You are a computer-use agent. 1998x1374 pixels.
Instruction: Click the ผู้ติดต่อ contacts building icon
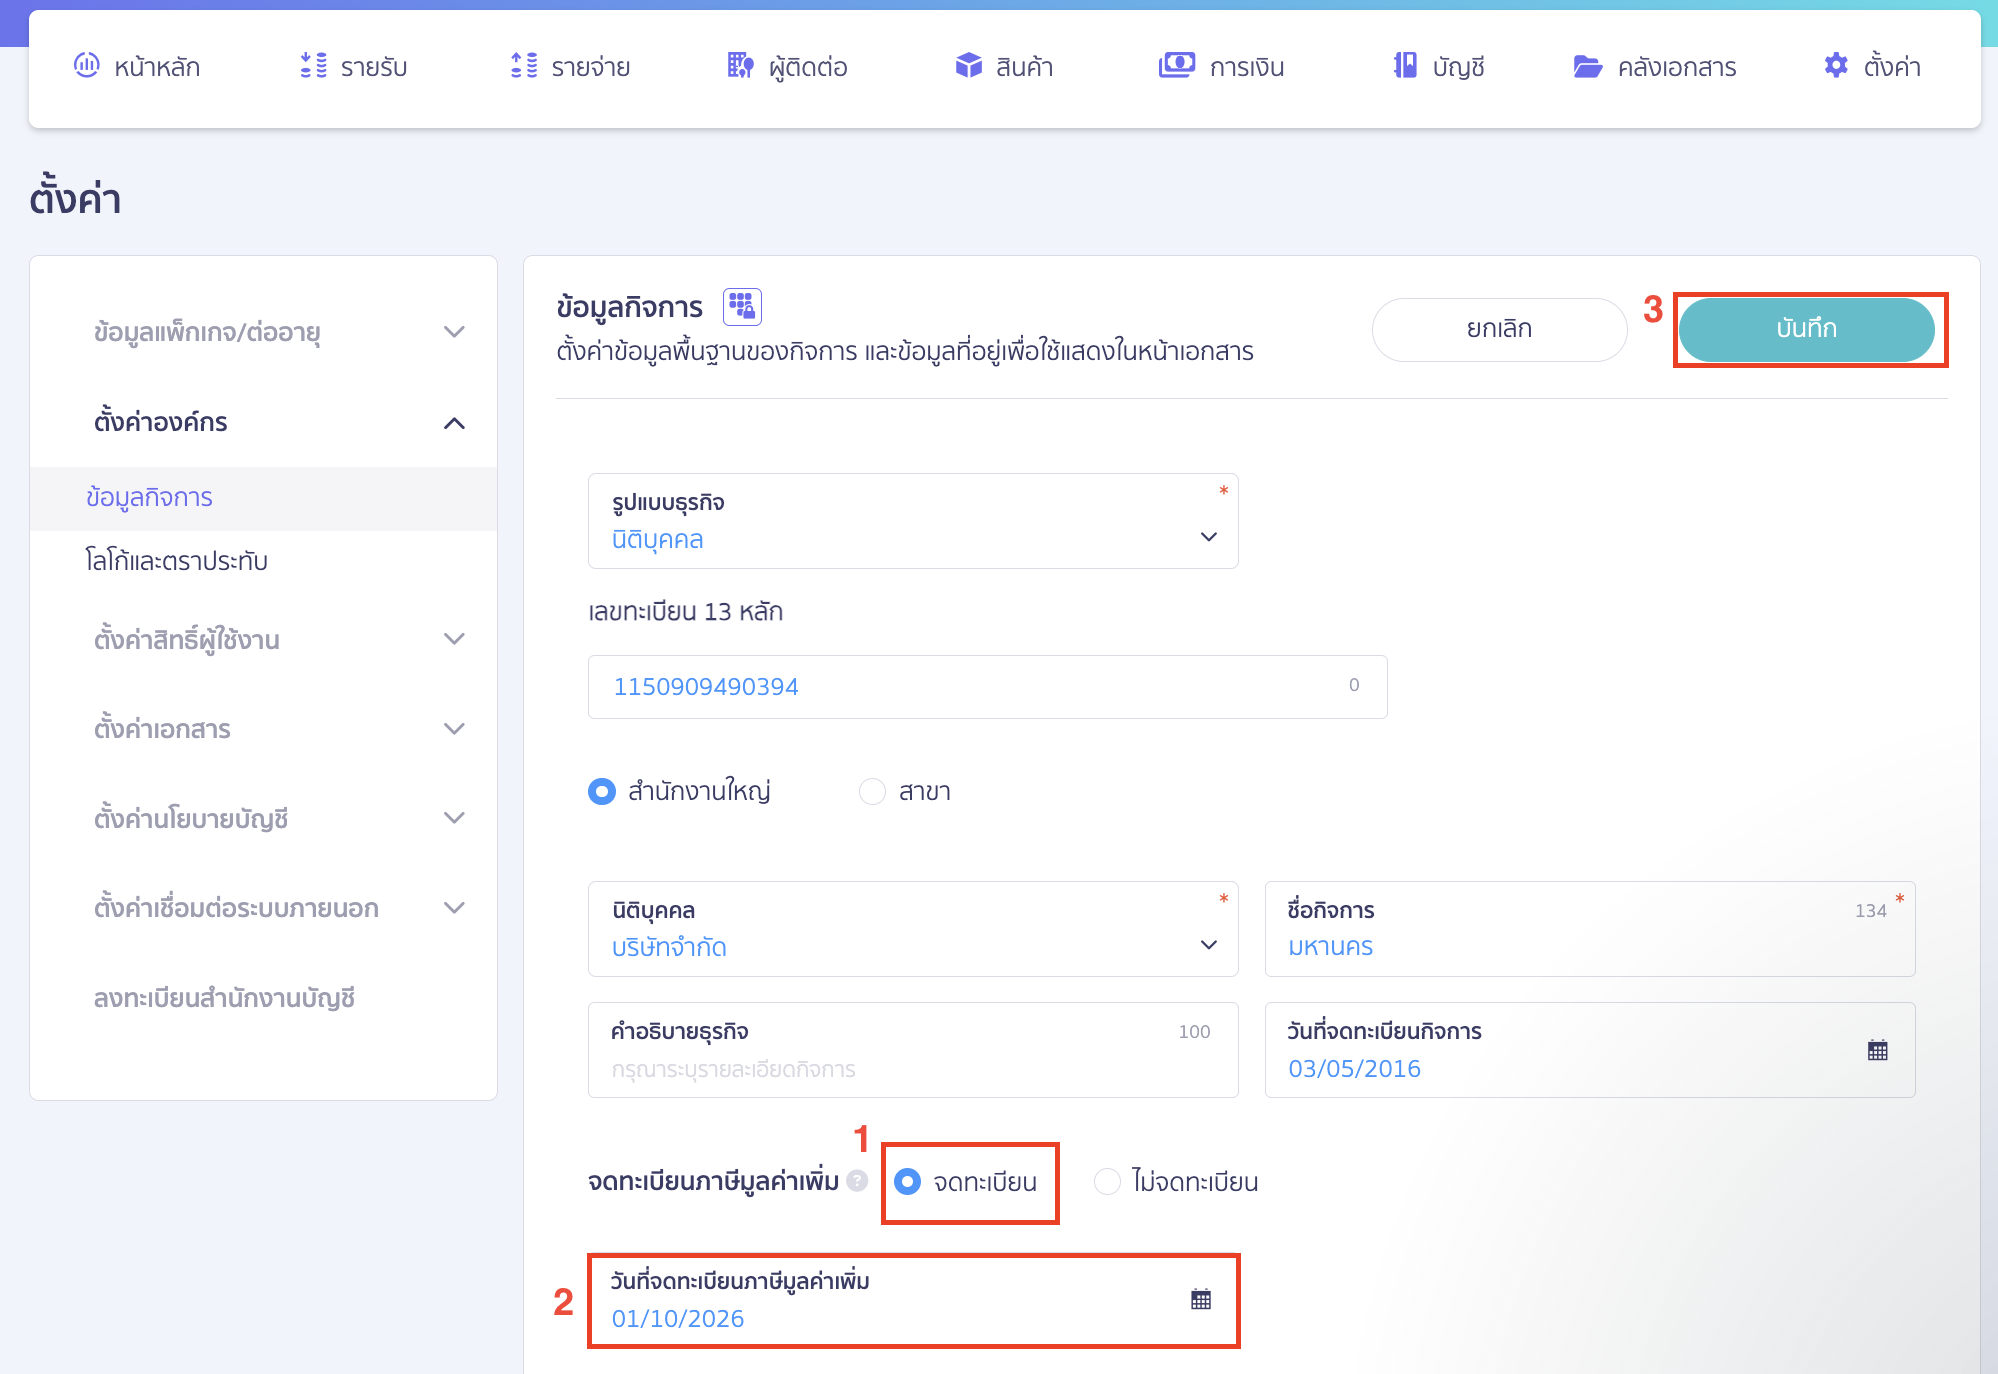740,66
